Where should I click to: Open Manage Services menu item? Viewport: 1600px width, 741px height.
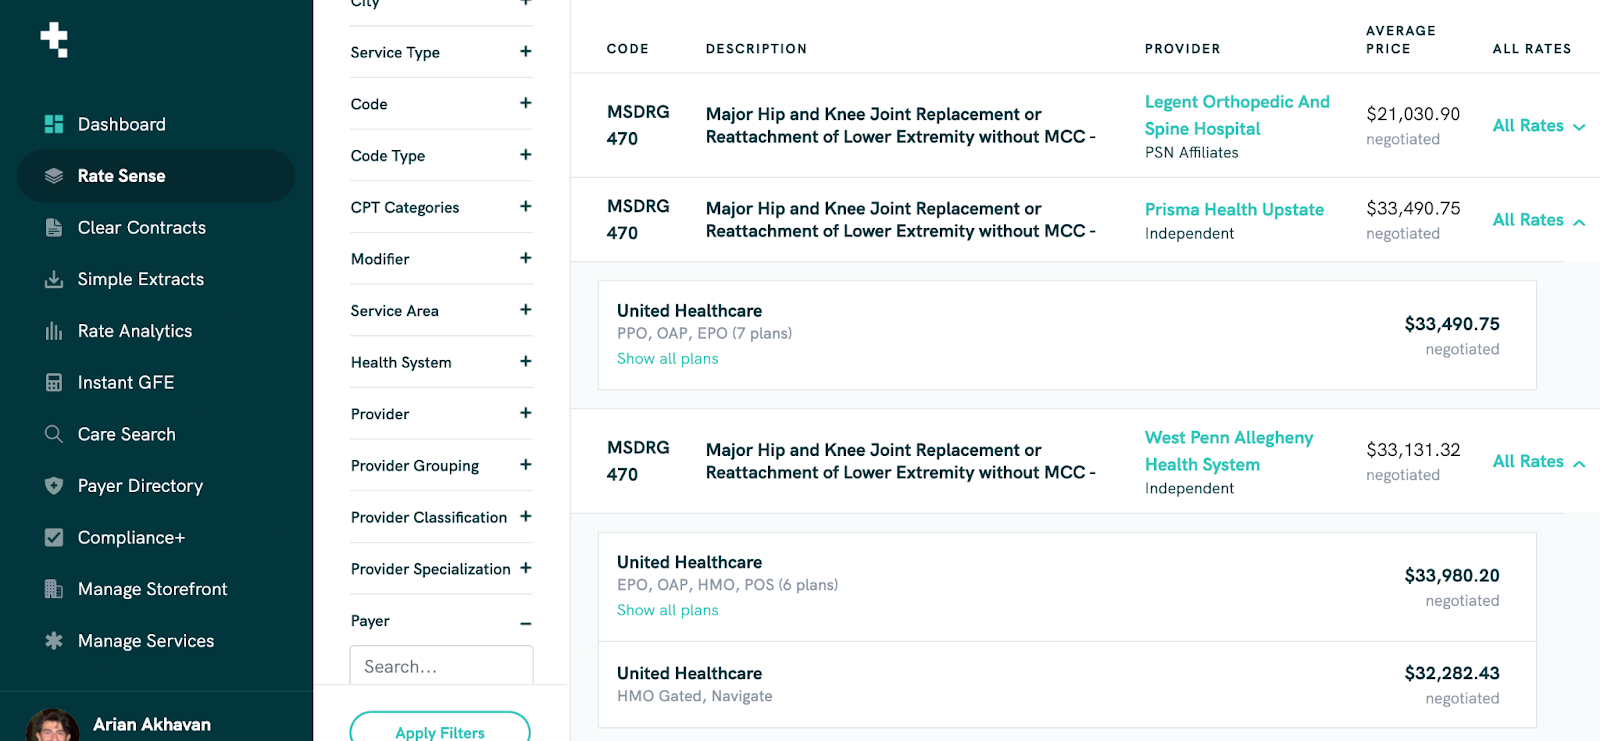tap(146, 641)
